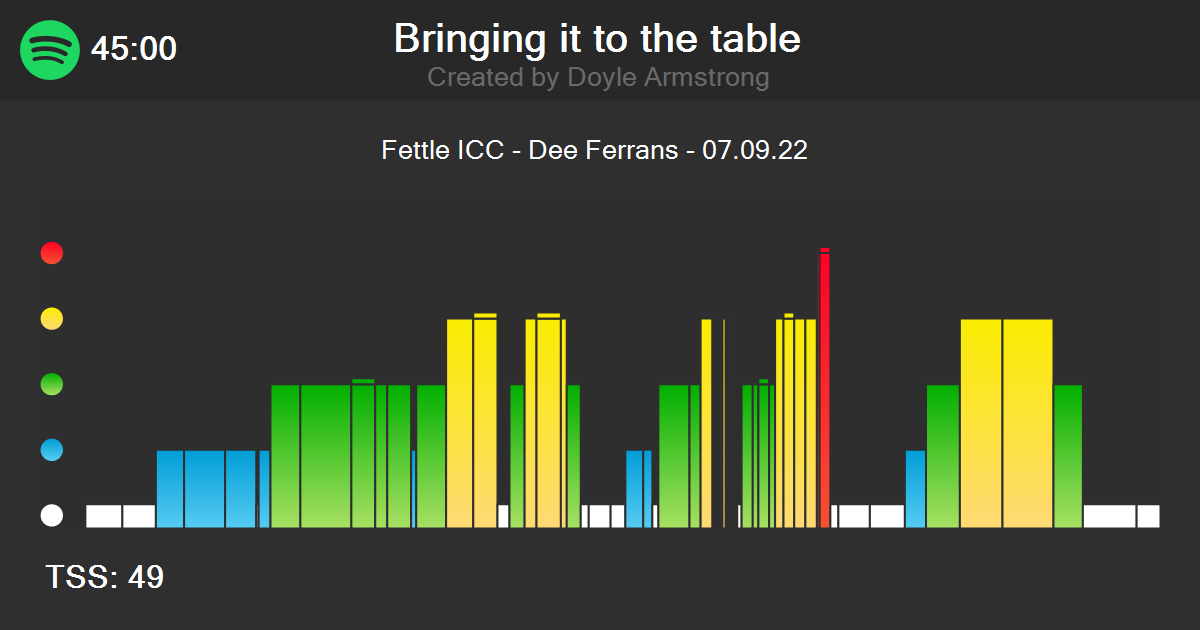Click the red zone dot
This screenshot has height=630, width=1200.
click(x=52, y=254)
